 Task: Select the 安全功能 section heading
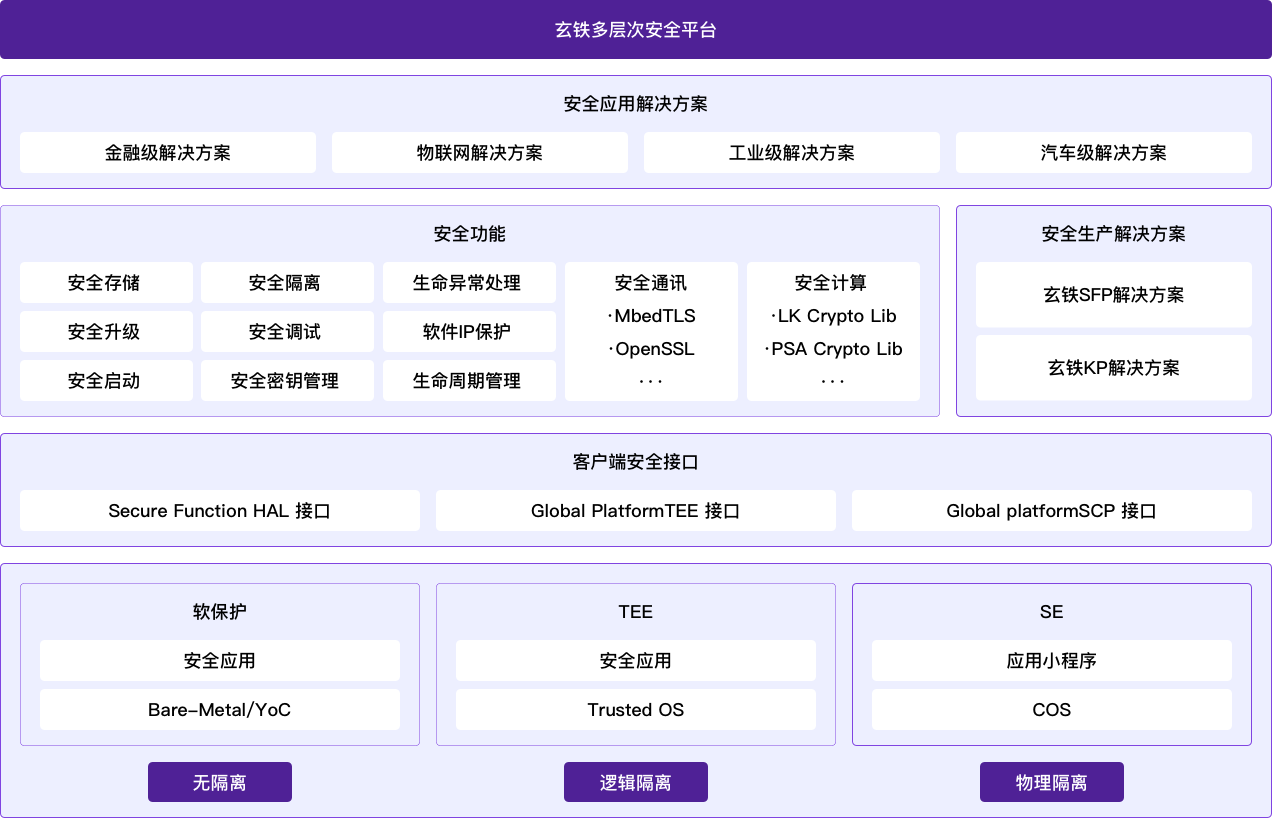click(470, 234)
